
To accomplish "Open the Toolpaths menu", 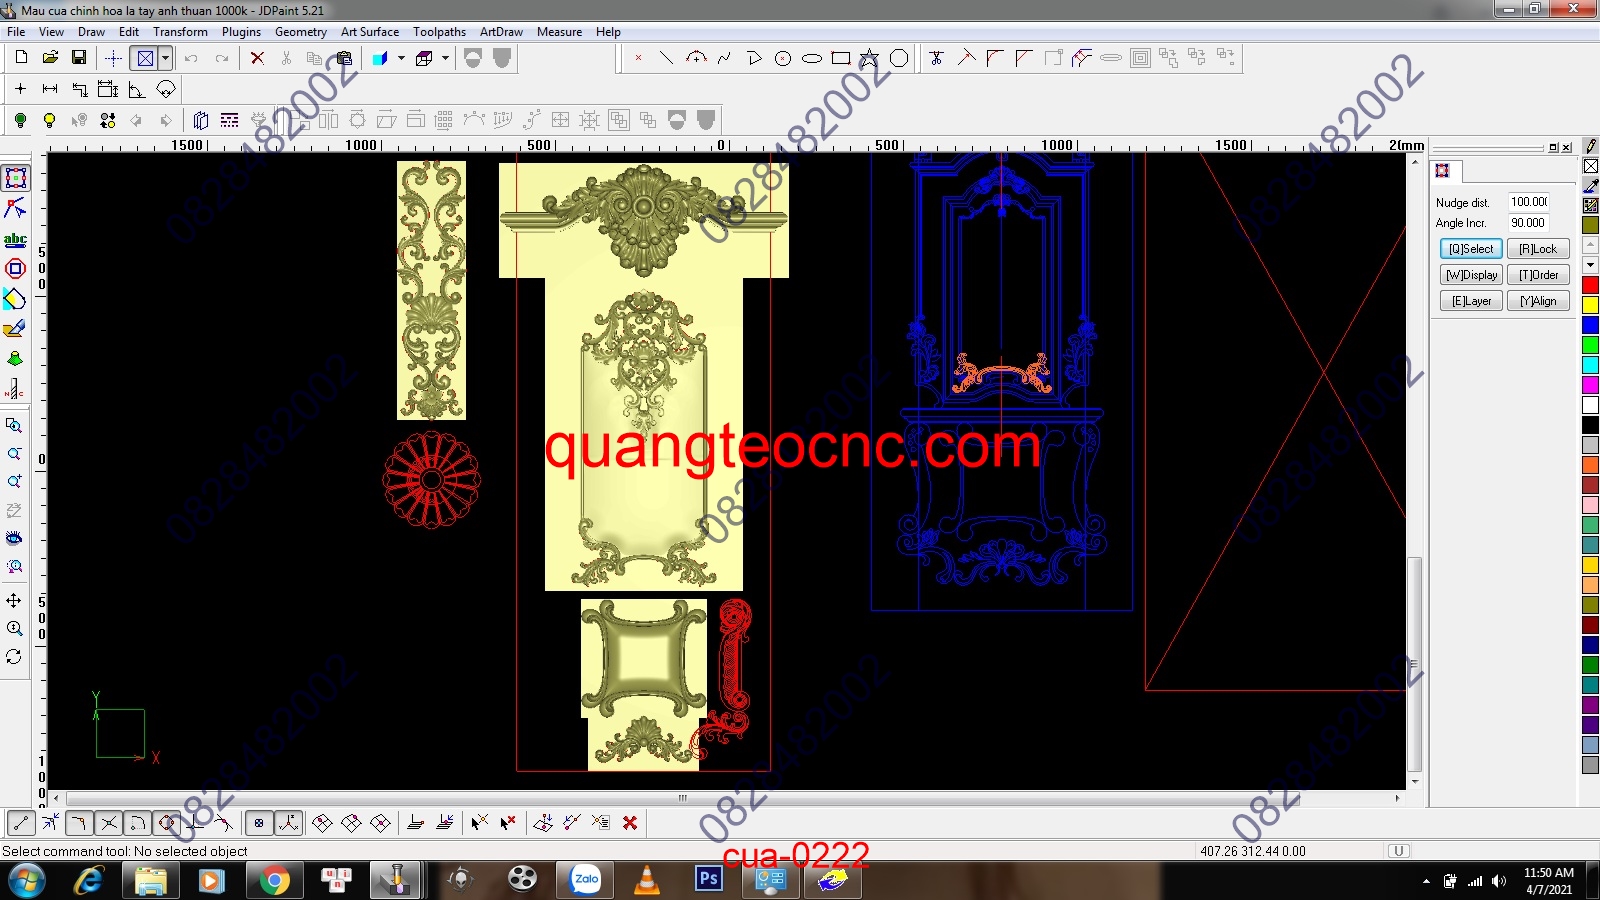I will coord(439,32).
